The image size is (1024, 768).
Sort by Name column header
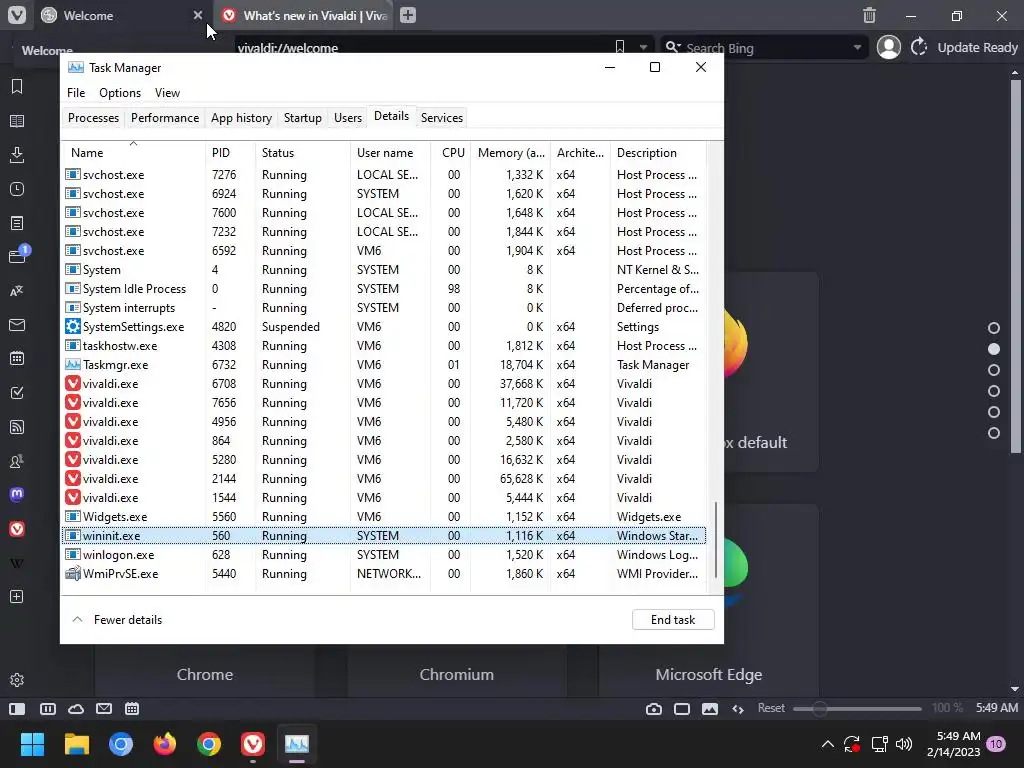point(133,153)
